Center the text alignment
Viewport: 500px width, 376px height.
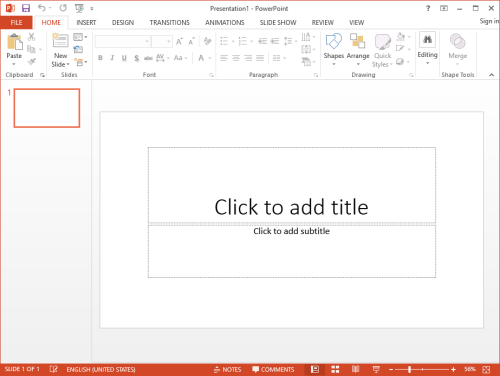(236, 58)
